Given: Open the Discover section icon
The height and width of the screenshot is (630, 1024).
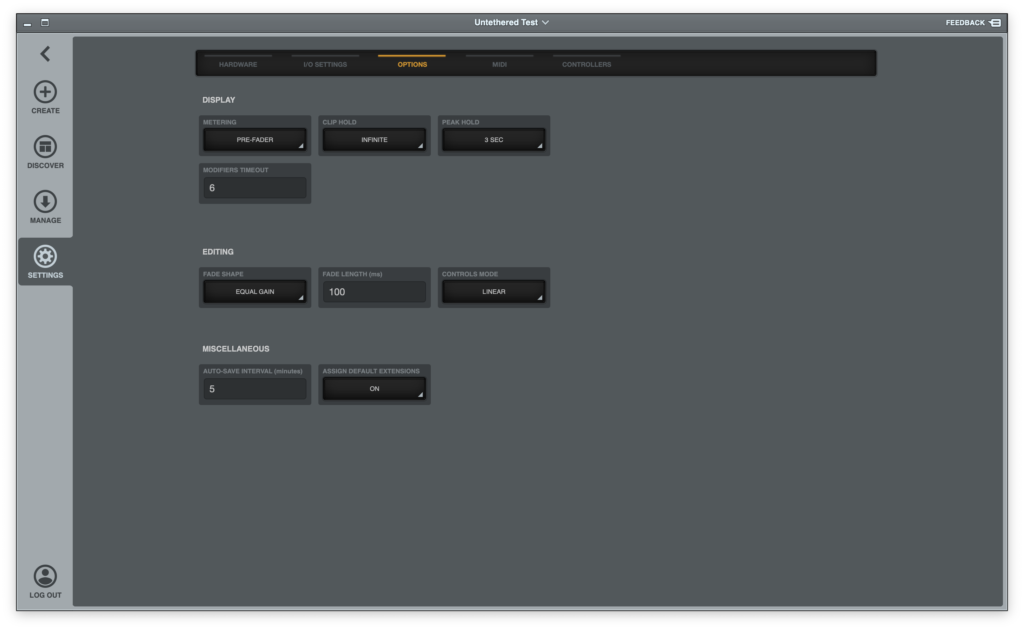Looking at the screenshot, I should (x=45, y=147).
